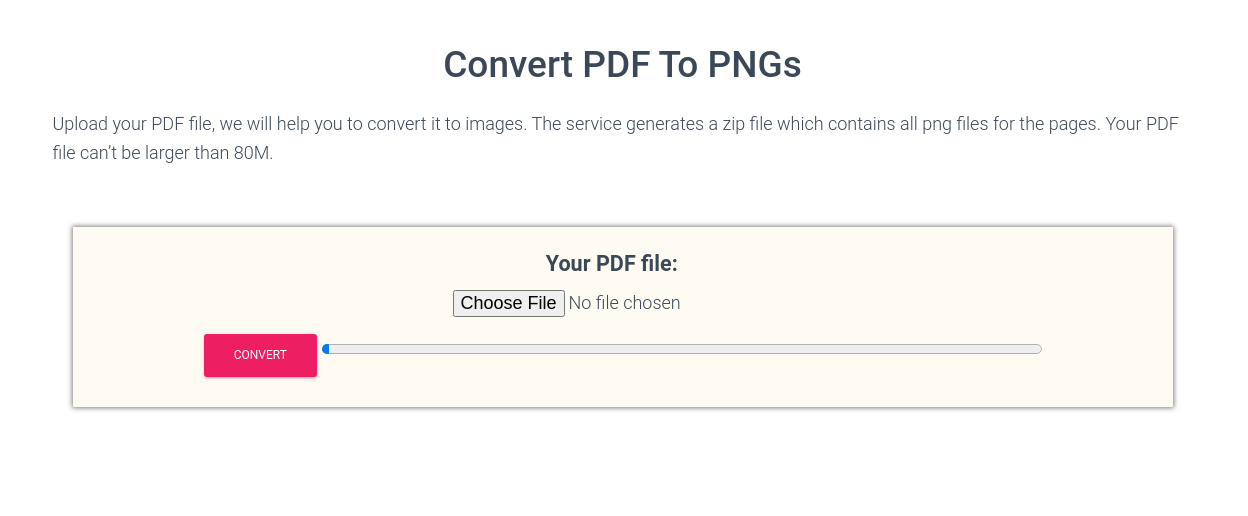Click the cream-colored upload form panel

(x=623, y=317)
